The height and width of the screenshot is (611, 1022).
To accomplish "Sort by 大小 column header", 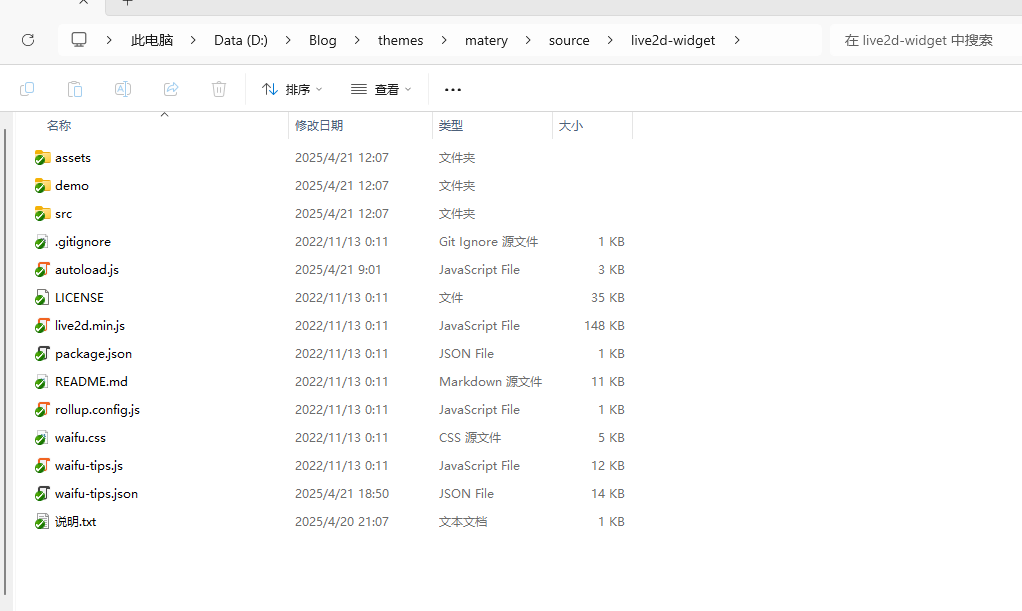I will point(571,126).
